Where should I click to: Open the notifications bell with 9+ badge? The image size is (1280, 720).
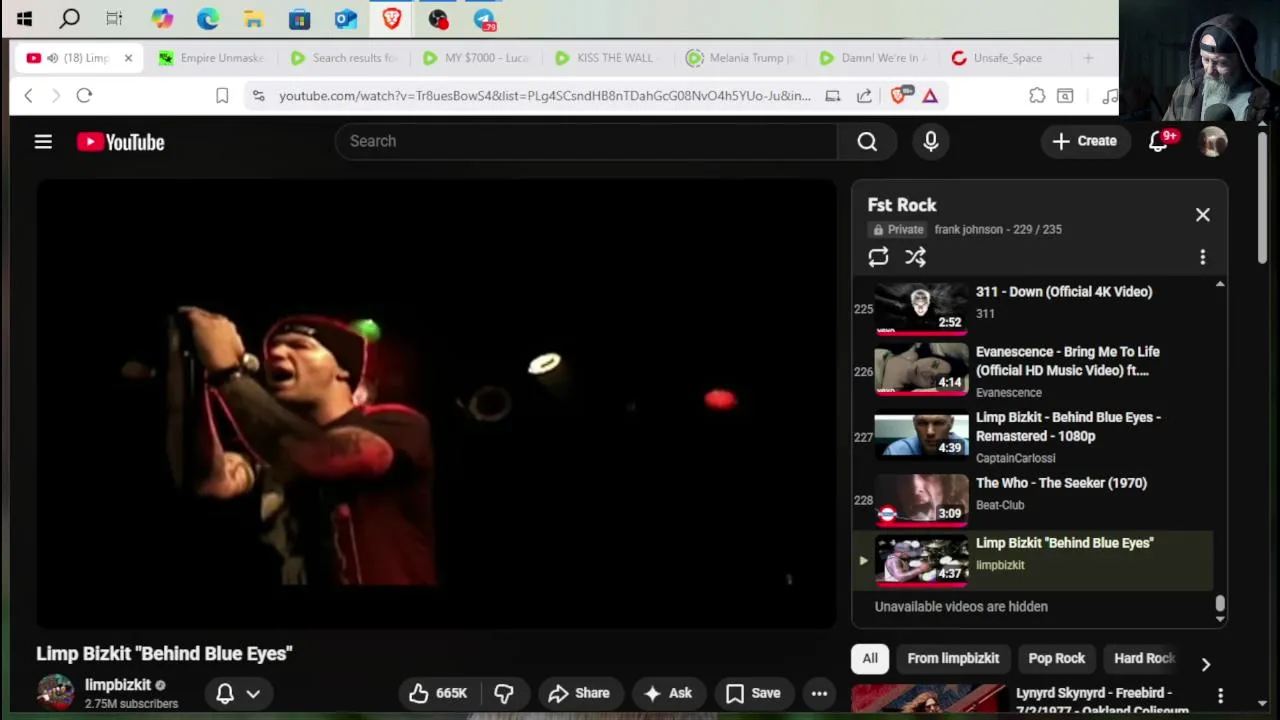[x=1159, y=142]
